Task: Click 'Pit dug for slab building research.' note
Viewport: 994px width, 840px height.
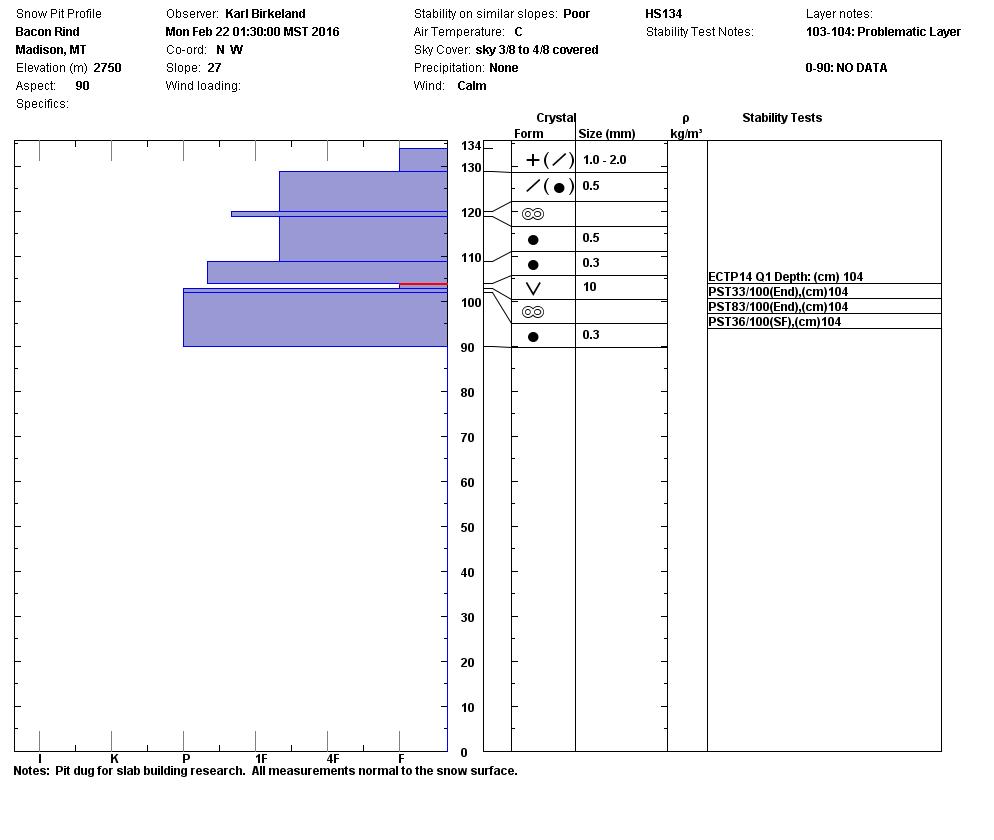Action: click(150, 772)
